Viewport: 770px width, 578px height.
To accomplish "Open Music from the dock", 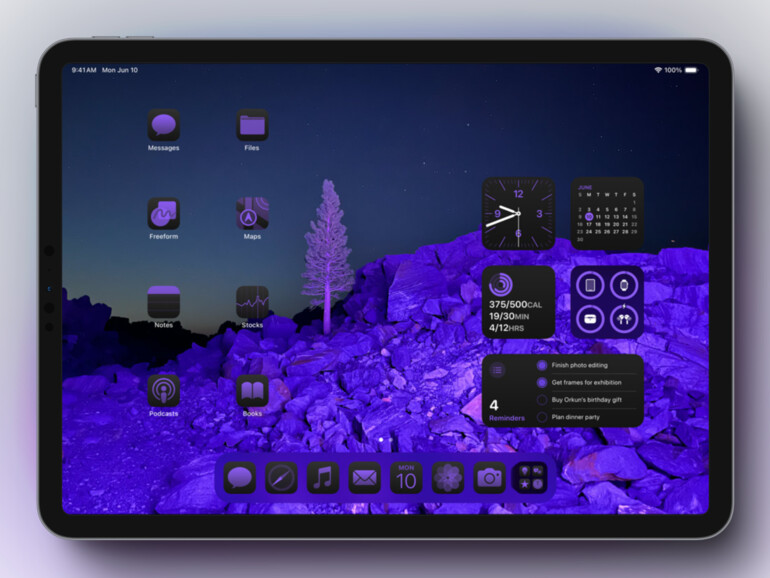I will pos(323,478).
